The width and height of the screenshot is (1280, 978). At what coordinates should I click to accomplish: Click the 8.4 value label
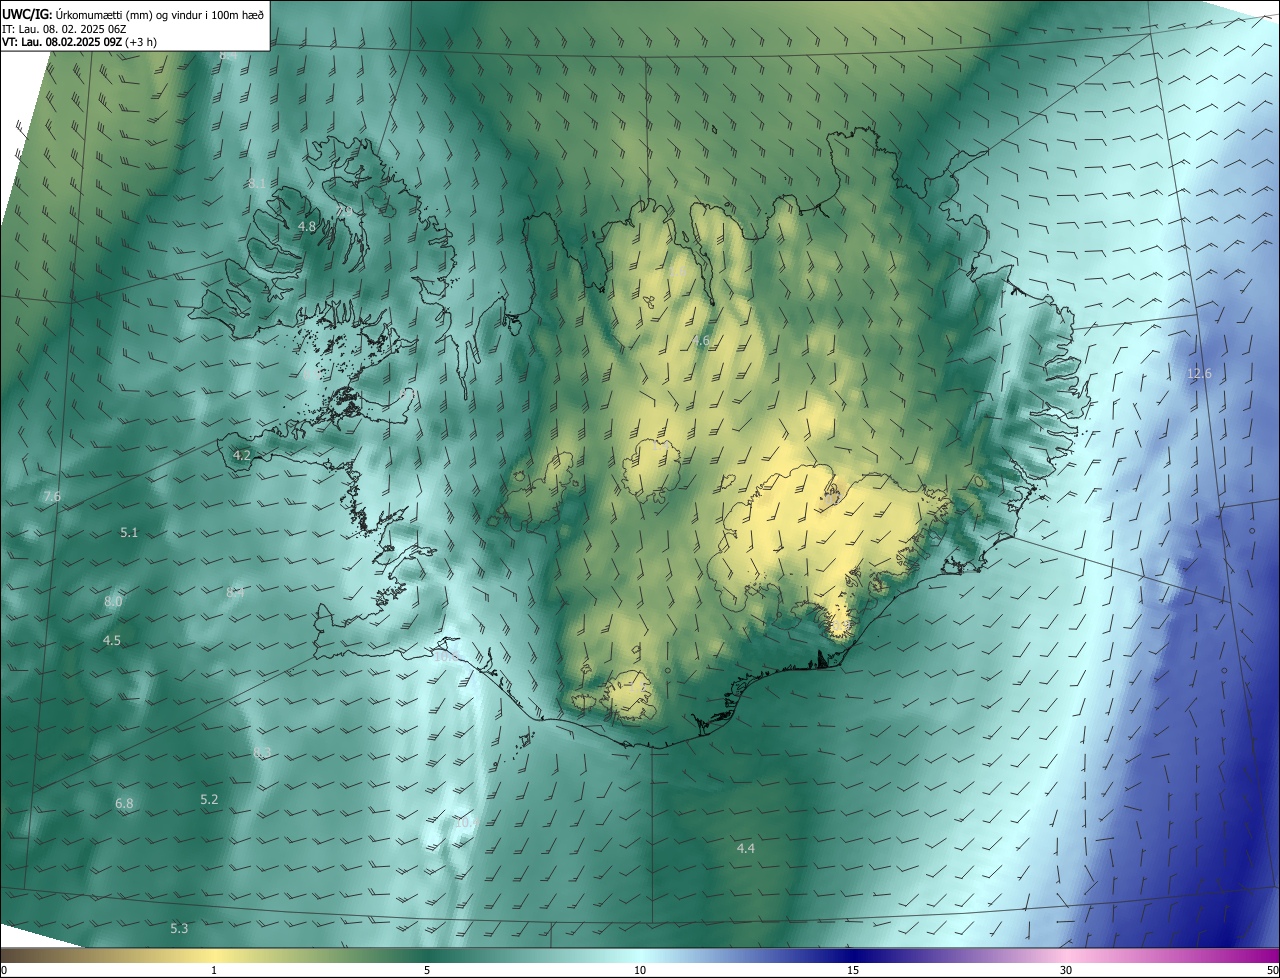coord(235,593)
